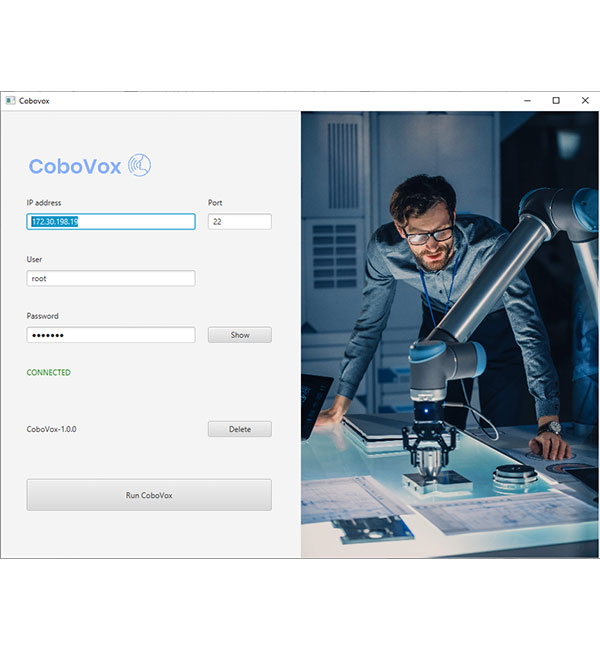
Task: Minimize the Cobovox window
Action: pyautogui.click(x=527, y=101)
